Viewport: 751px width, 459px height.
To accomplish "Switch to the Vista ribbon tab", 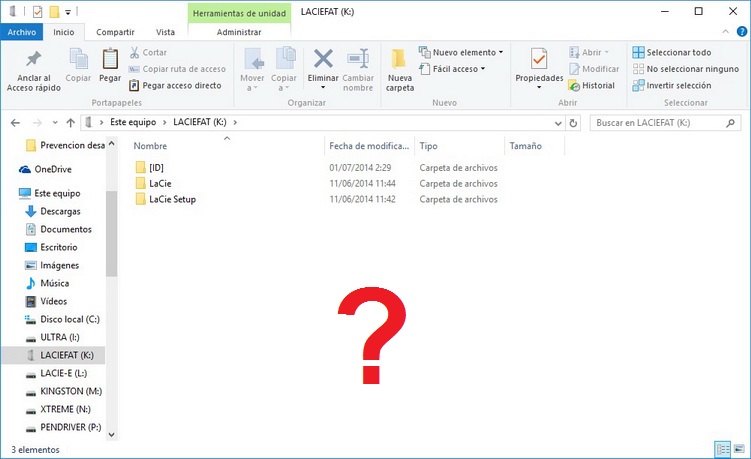I will tap(165, 32).
